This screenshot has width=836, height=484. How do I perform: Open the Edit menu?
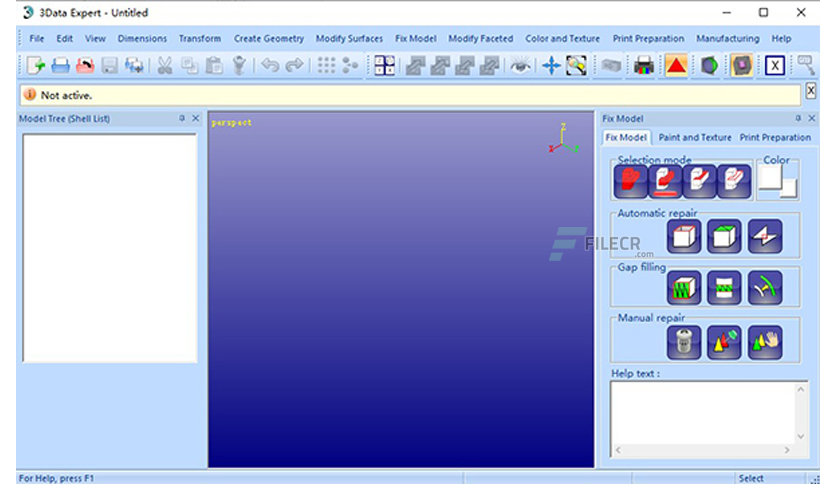pos(65,38)
